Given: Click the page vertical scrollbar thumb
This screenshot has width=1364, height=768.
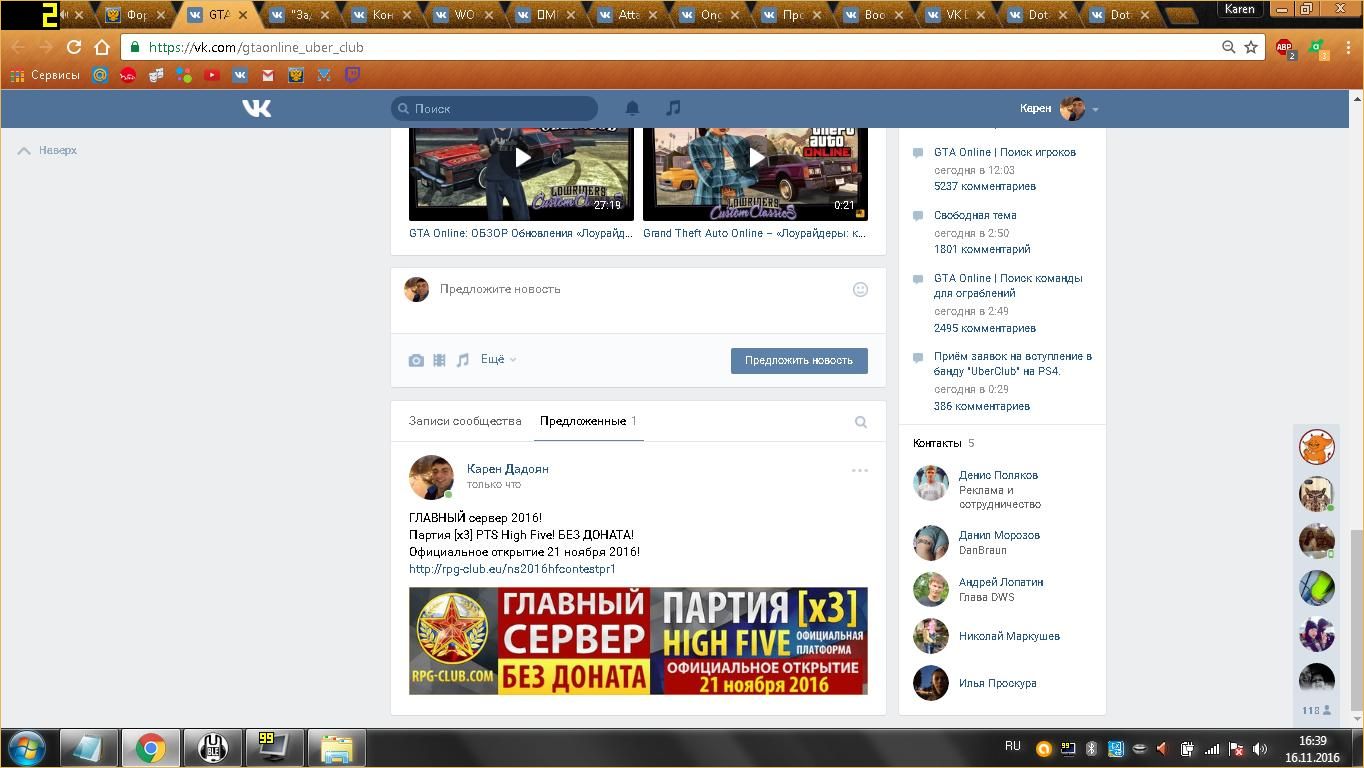Looking at the screenshot, I should [x=1357, y=618].
